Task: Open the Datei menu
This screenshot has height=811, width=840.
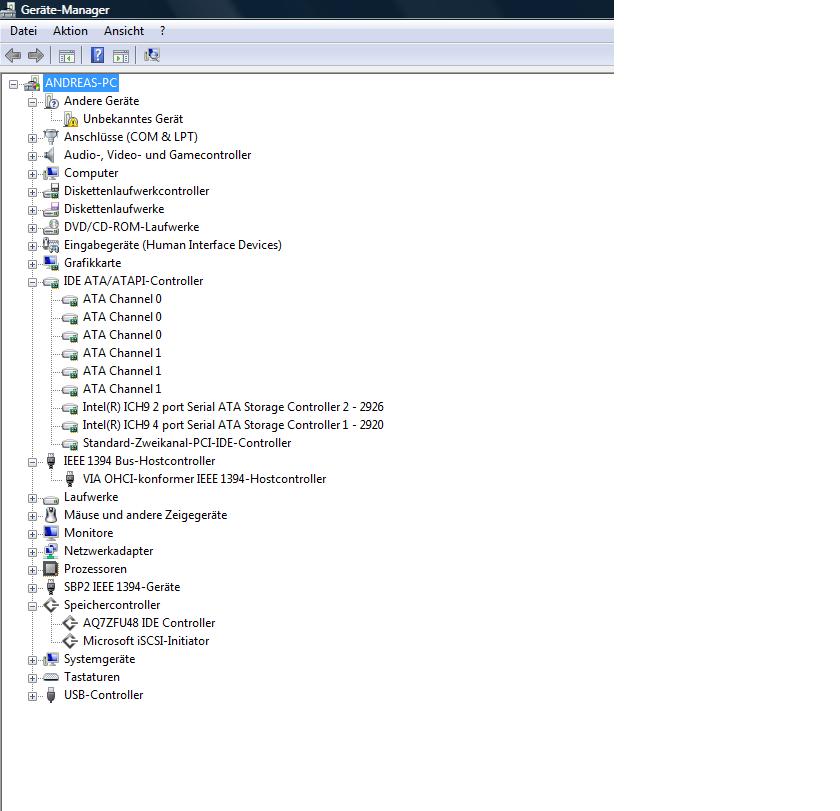Action: click(x=24, y=31)
